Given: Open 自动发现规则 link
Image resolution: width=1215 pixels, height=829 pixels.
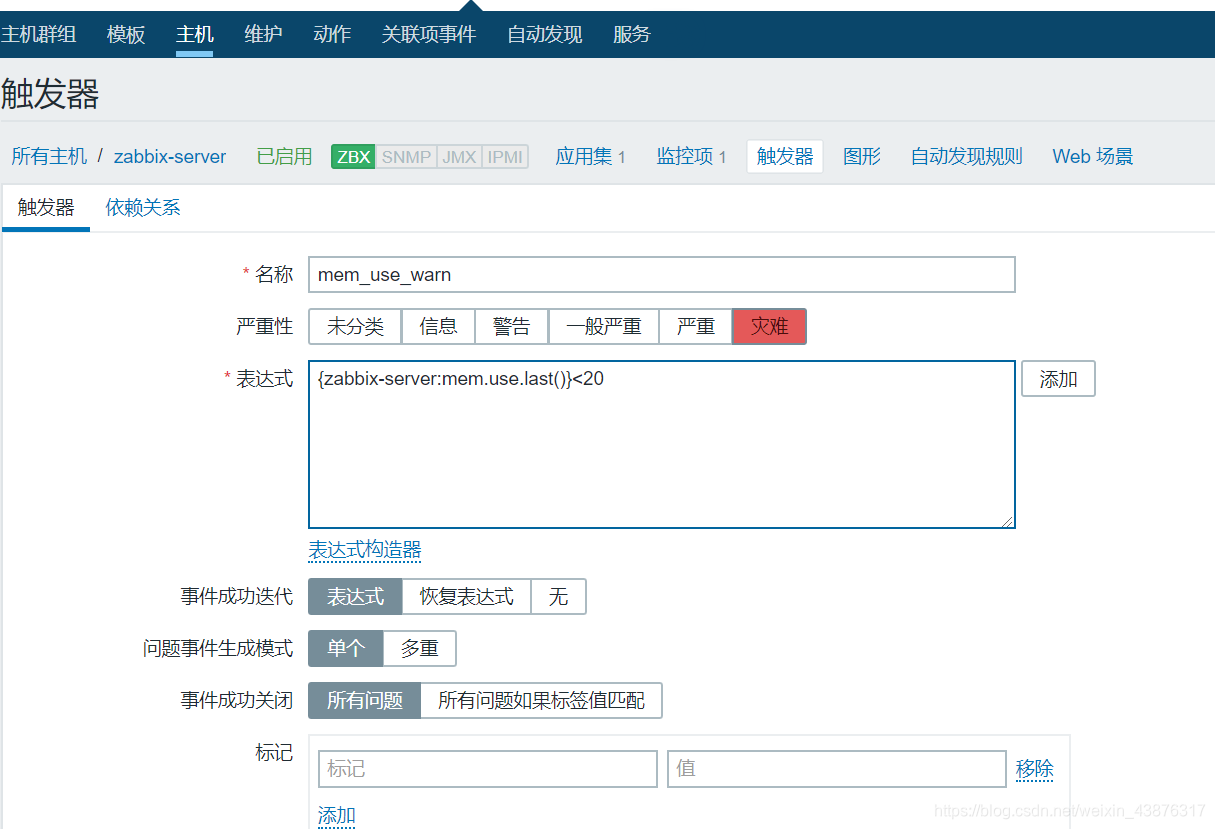Looking at the screenshot, I should coord(966,156).
